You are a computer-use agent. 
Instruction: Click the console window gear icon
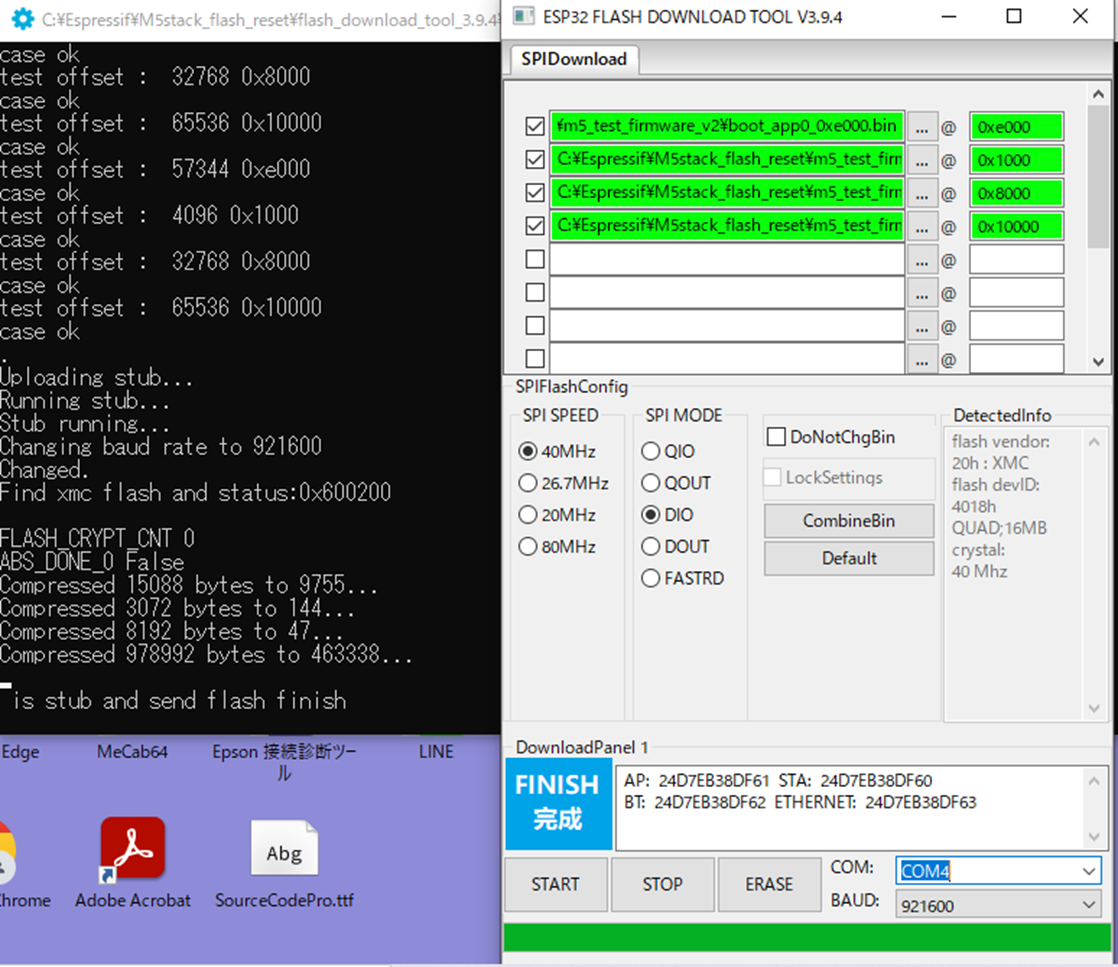(x=22, y=19)
